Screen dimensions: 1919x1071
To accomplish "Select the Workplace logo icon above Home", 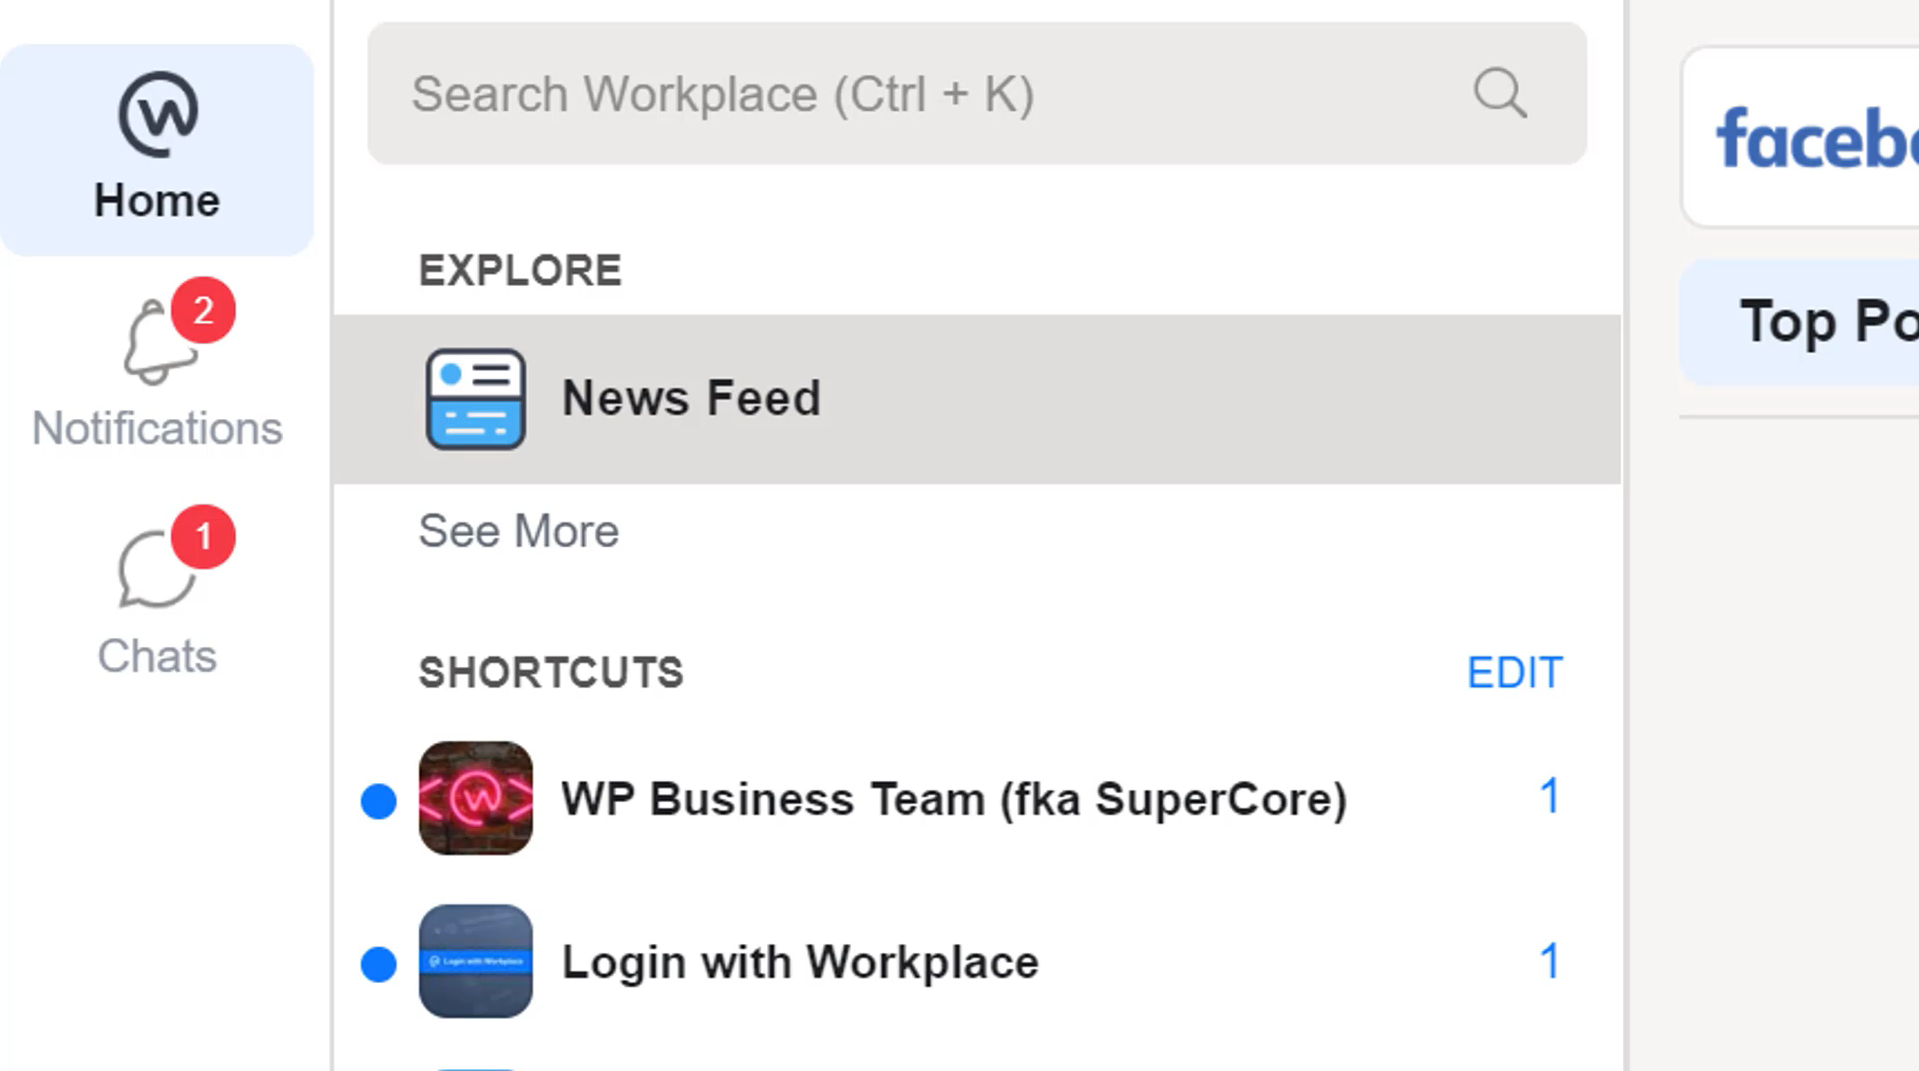I will (x=155, y=112).
